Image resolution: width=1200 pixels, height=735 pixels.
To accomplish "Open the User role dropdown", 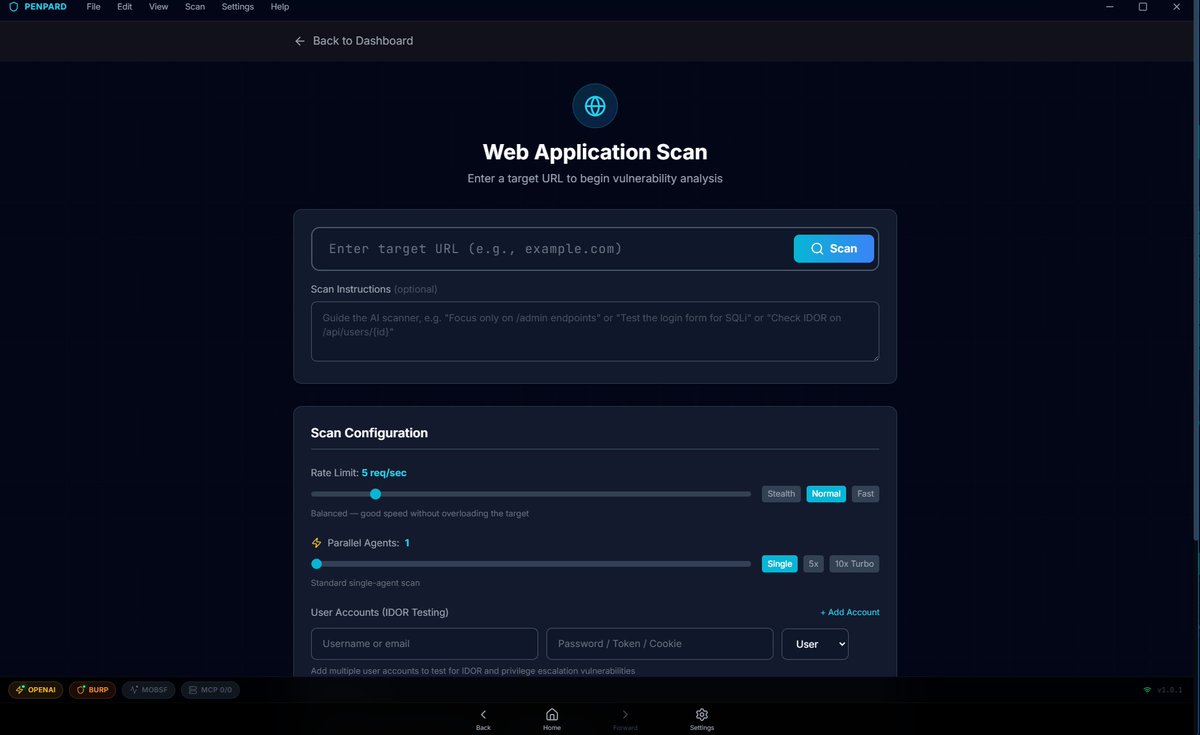I will (x=815, y=644).
